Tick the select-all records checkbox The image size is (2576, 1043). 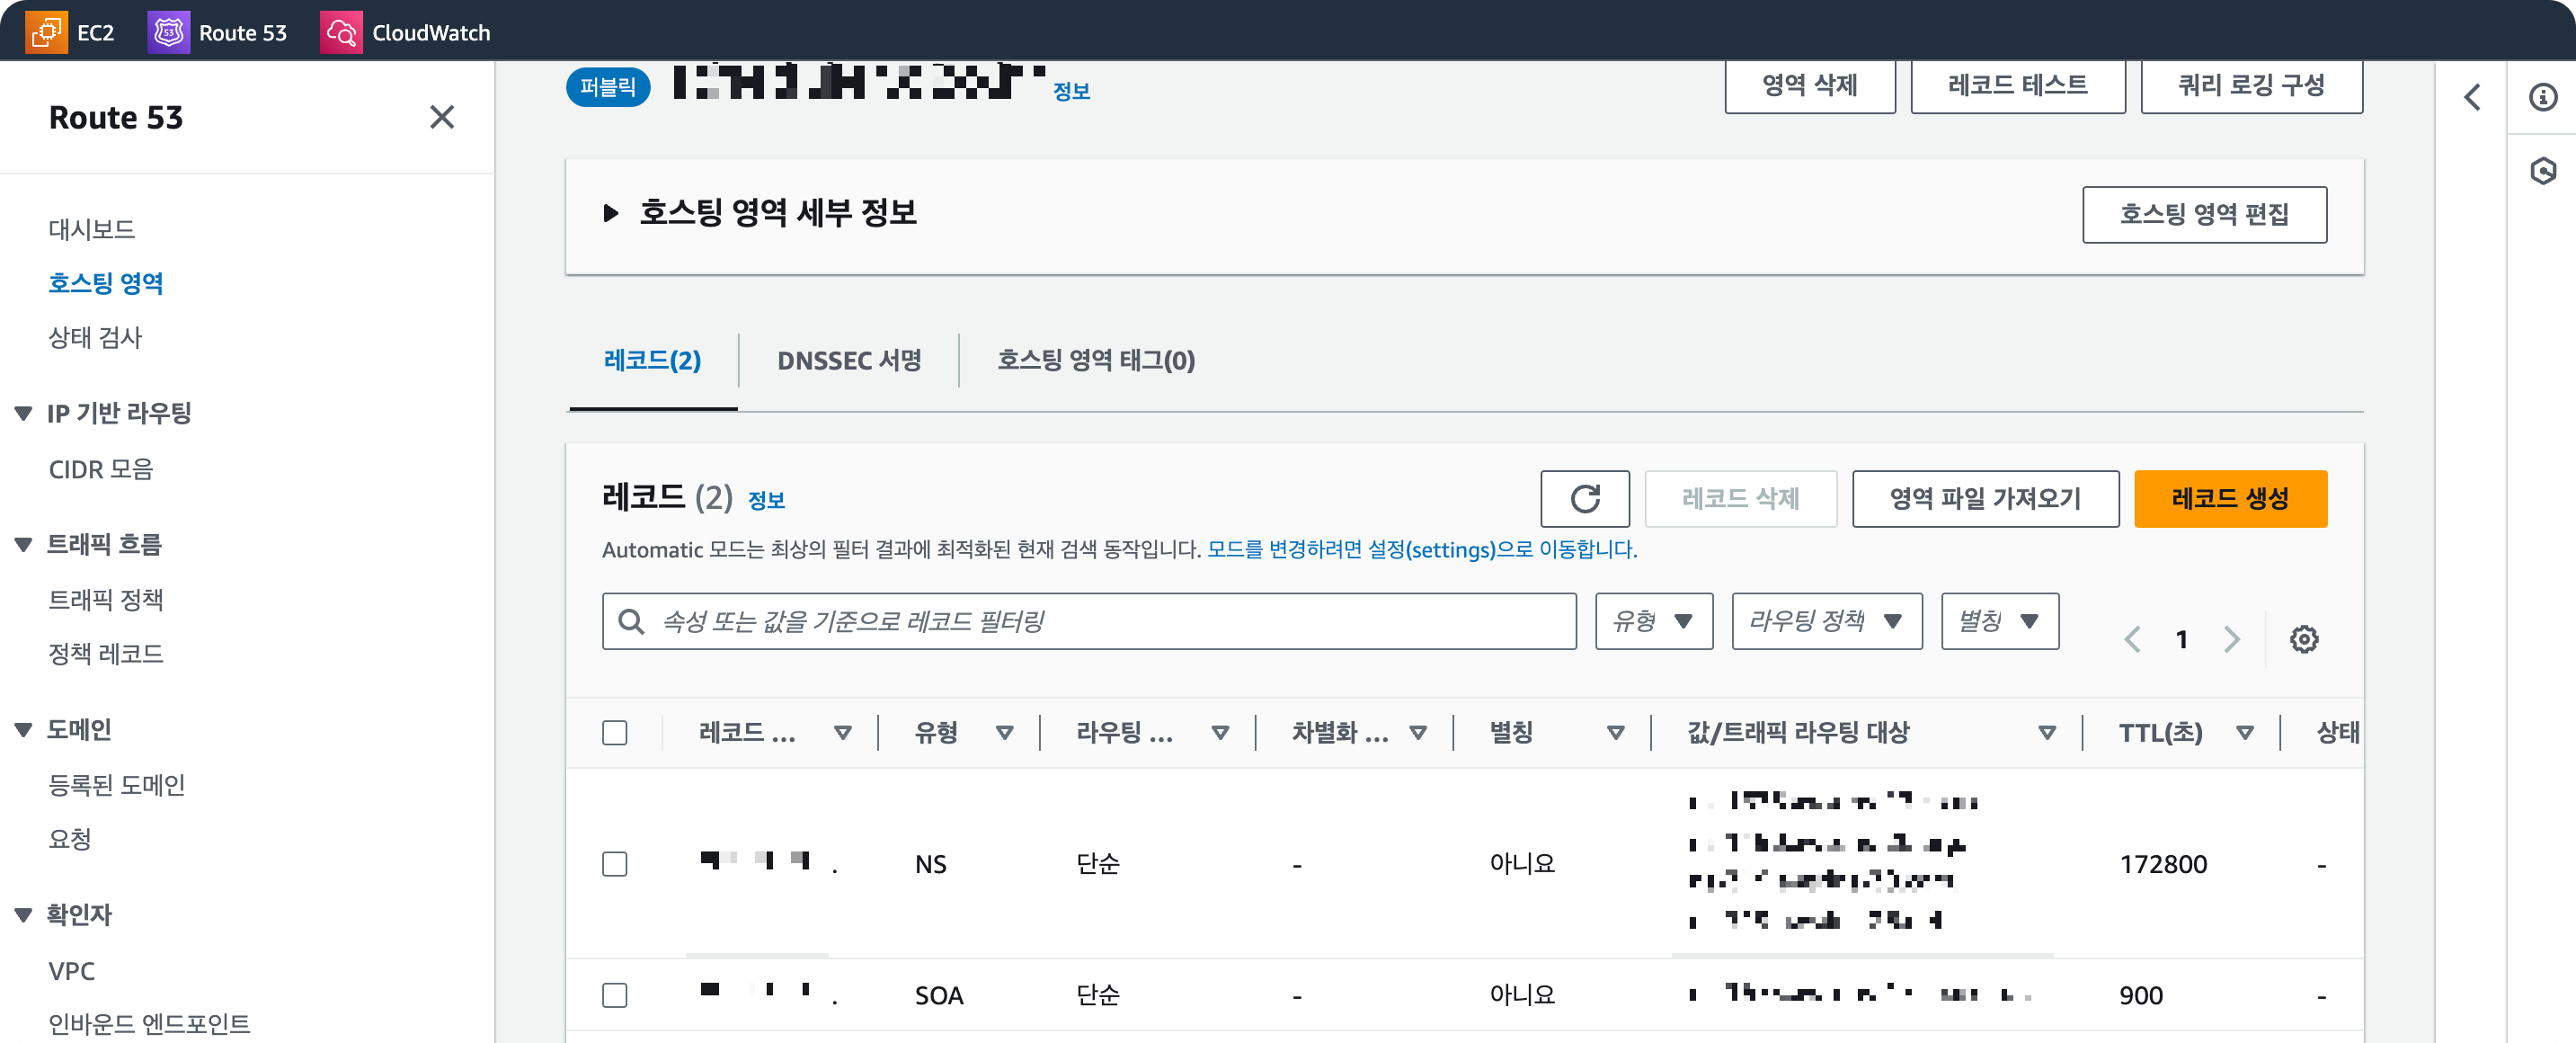[x=614, y=732]
